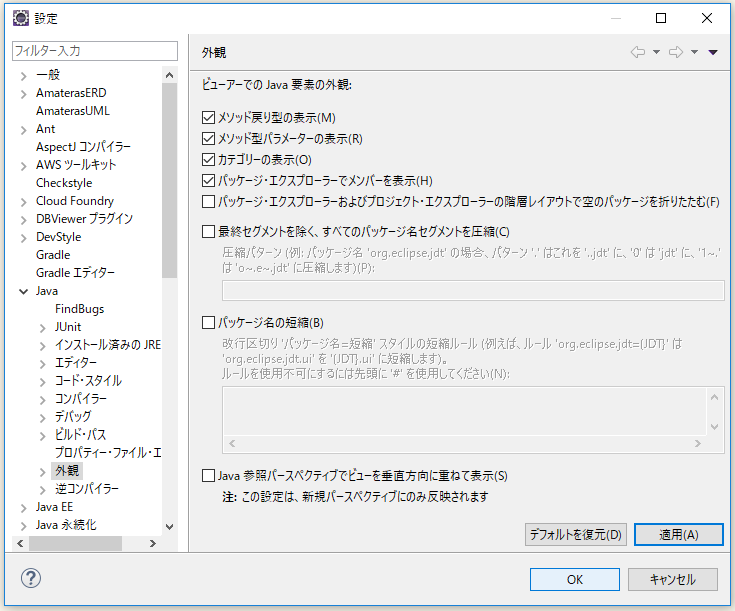Click the フィルター入力 filter field
Screen dimensions: 735x611
point(95,51)
